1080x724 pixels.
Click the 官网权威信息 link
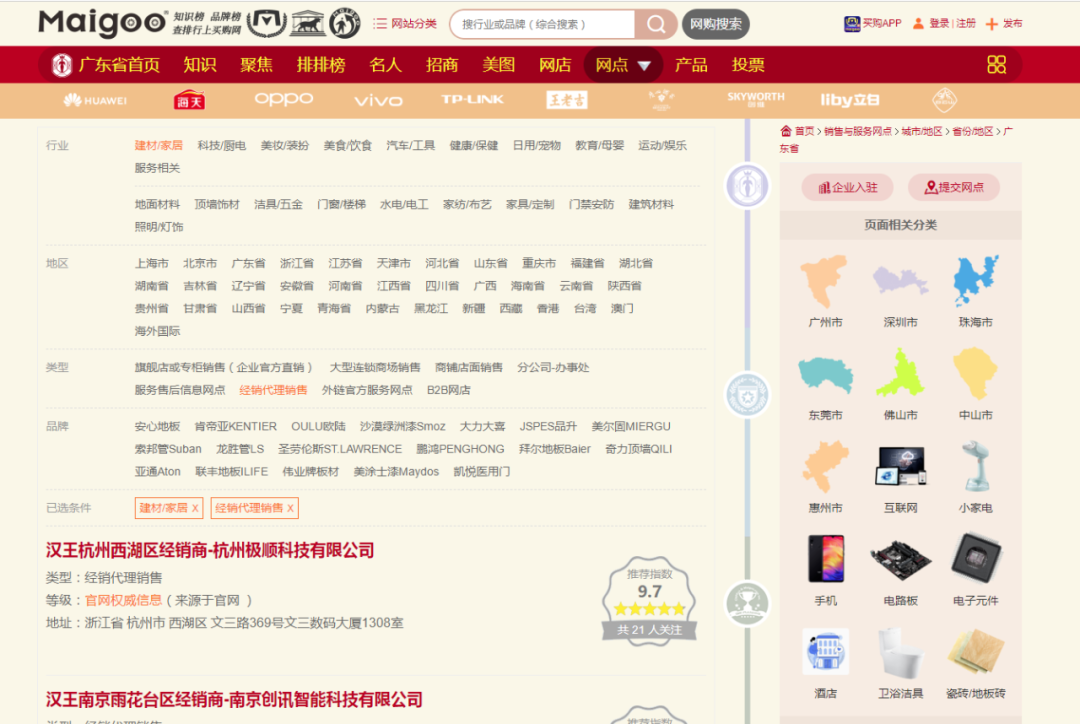tap(123, 601)
